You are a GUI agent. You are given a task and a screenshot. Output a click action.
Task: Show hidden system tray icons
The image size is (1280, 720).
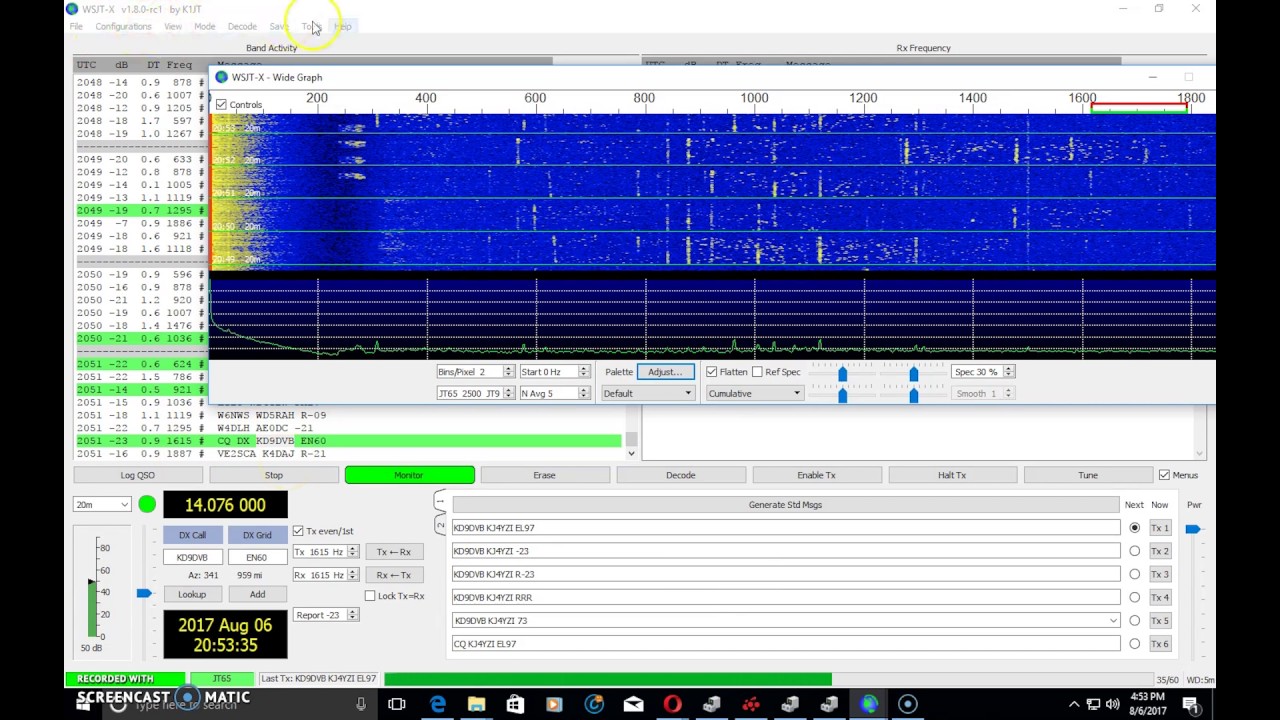1074,704
